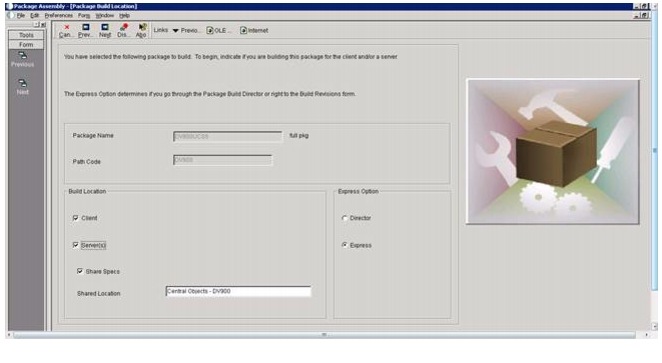Toggle the Share Specs checkbox
The width and height of the screenshot is (662, 363).
click(x=80, y=271)
